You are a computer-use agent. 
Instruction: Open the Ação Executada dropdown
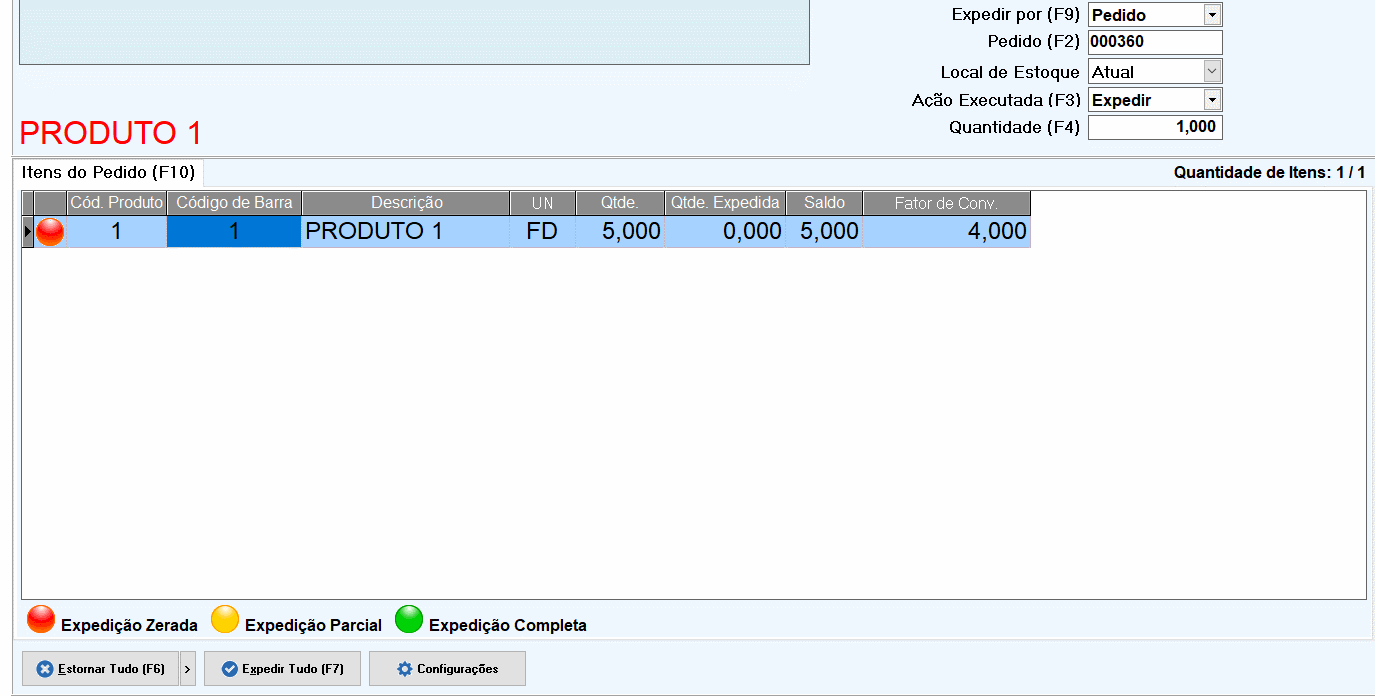click(x=1212, y=100)
